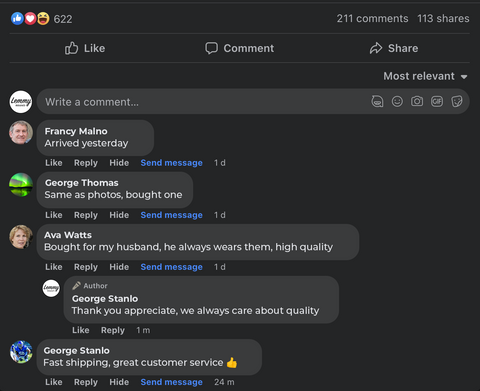Open George Thomas' aurora profile picture
The height and width of the screenshot is (391, 480).
click(x=21, y=185)
